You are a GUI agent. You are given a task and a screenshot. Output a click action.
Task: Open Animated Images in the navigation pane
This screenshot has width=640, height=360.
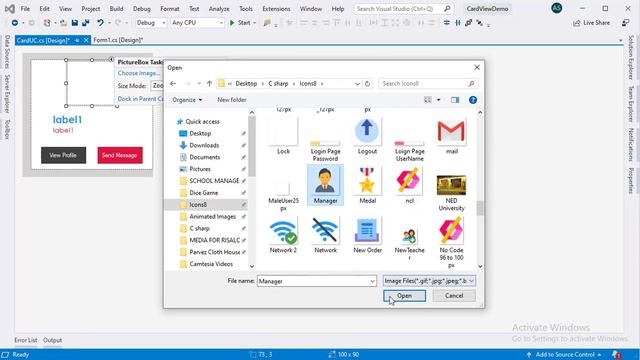click(x=212, y=216)
